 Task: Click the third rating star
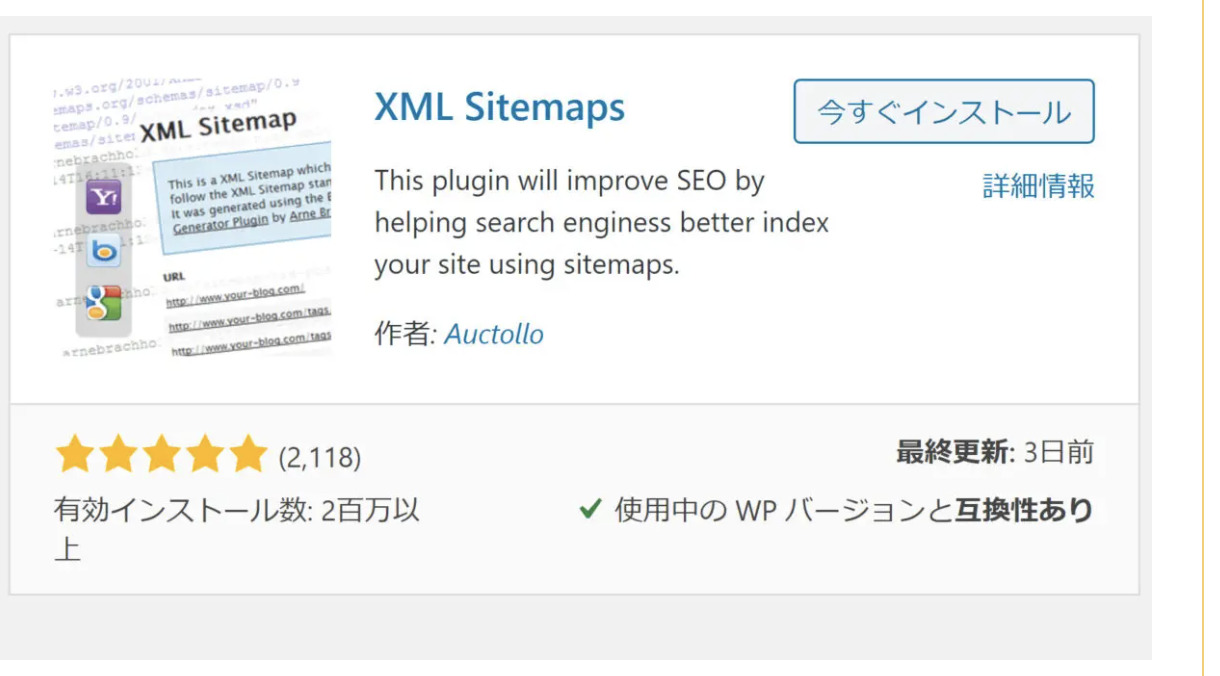tap(161, 455)
